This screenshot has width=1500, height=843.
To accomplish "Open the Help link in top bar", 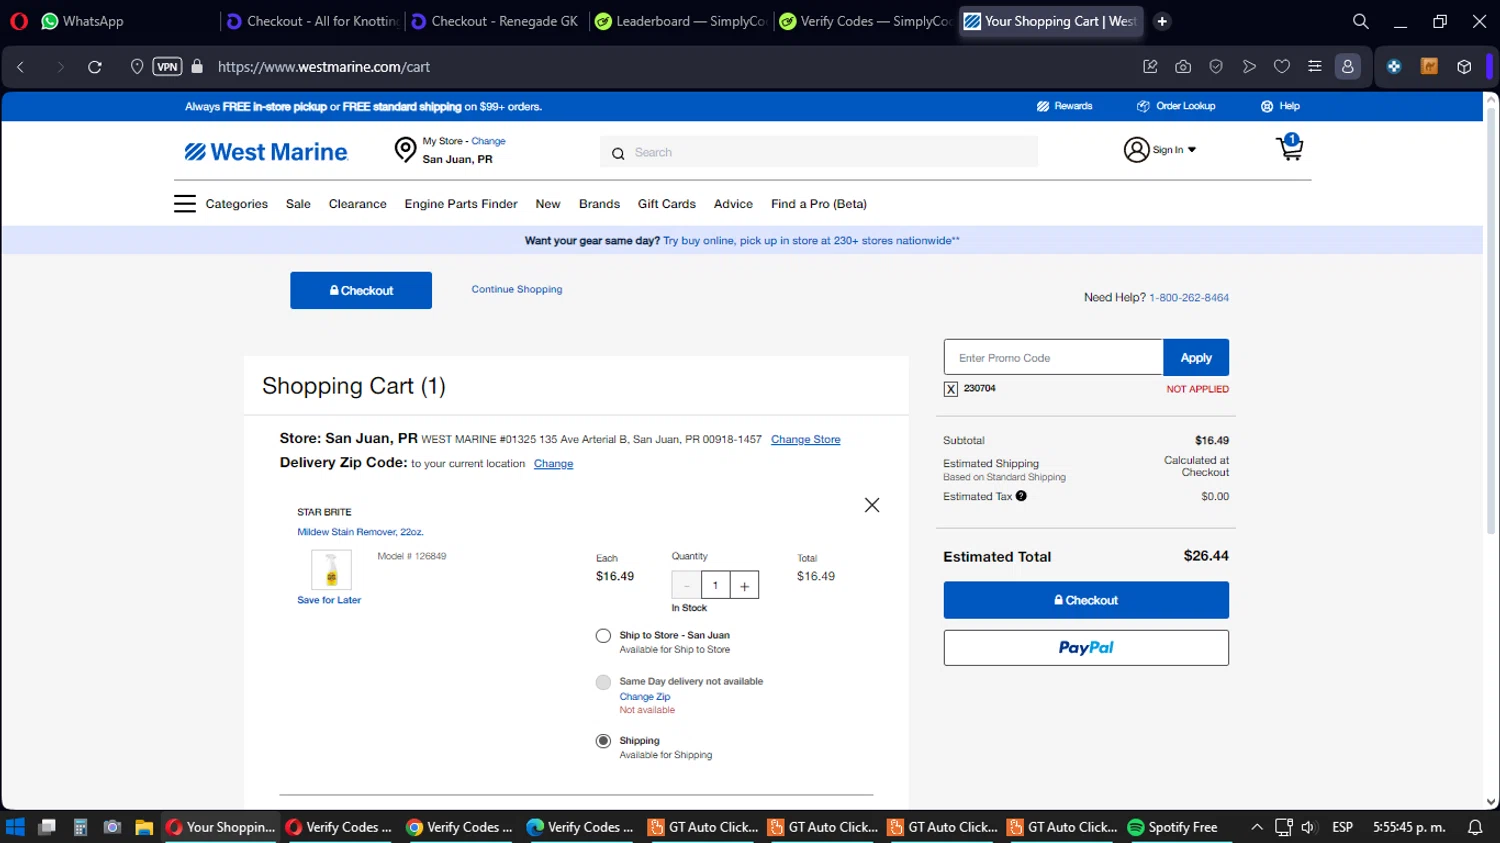I will pyautogui.click(x=1280, y=106).
